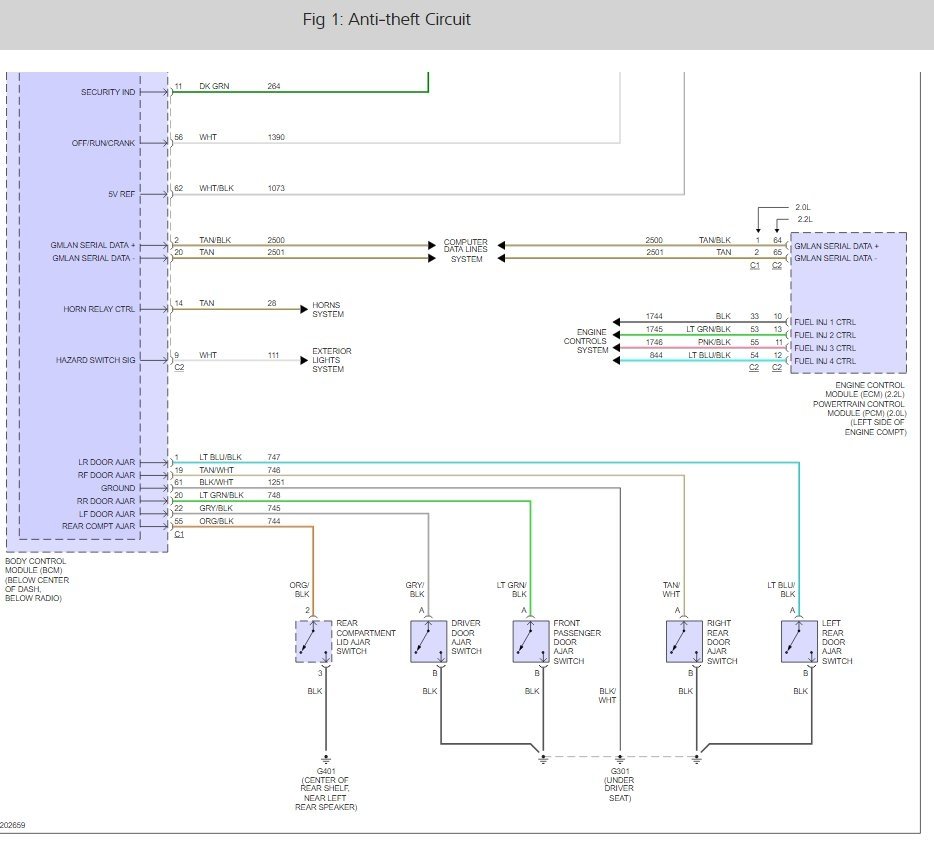This screenshot has width=934, height=846.
Task: Click the Exterior Lights System arrowhead
Action: 304,360
